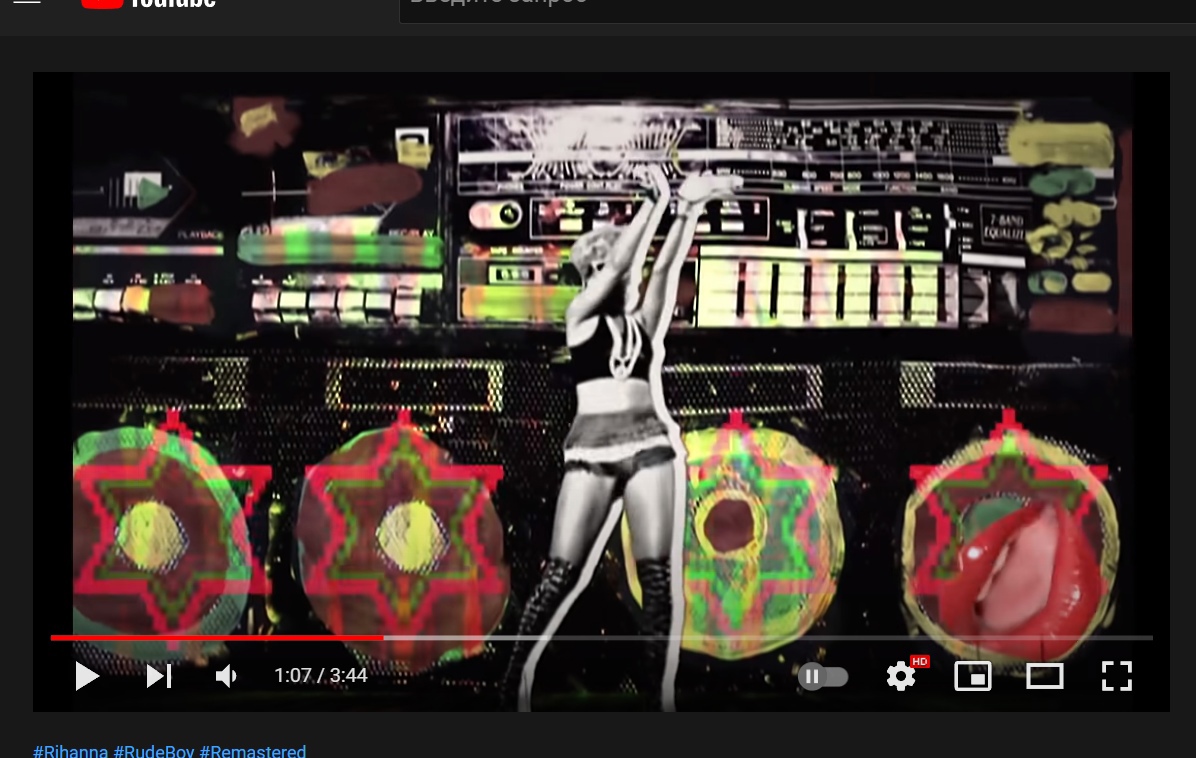Switch to theater mode
The image size is (1196, 758).
(x=1045, y=676)
